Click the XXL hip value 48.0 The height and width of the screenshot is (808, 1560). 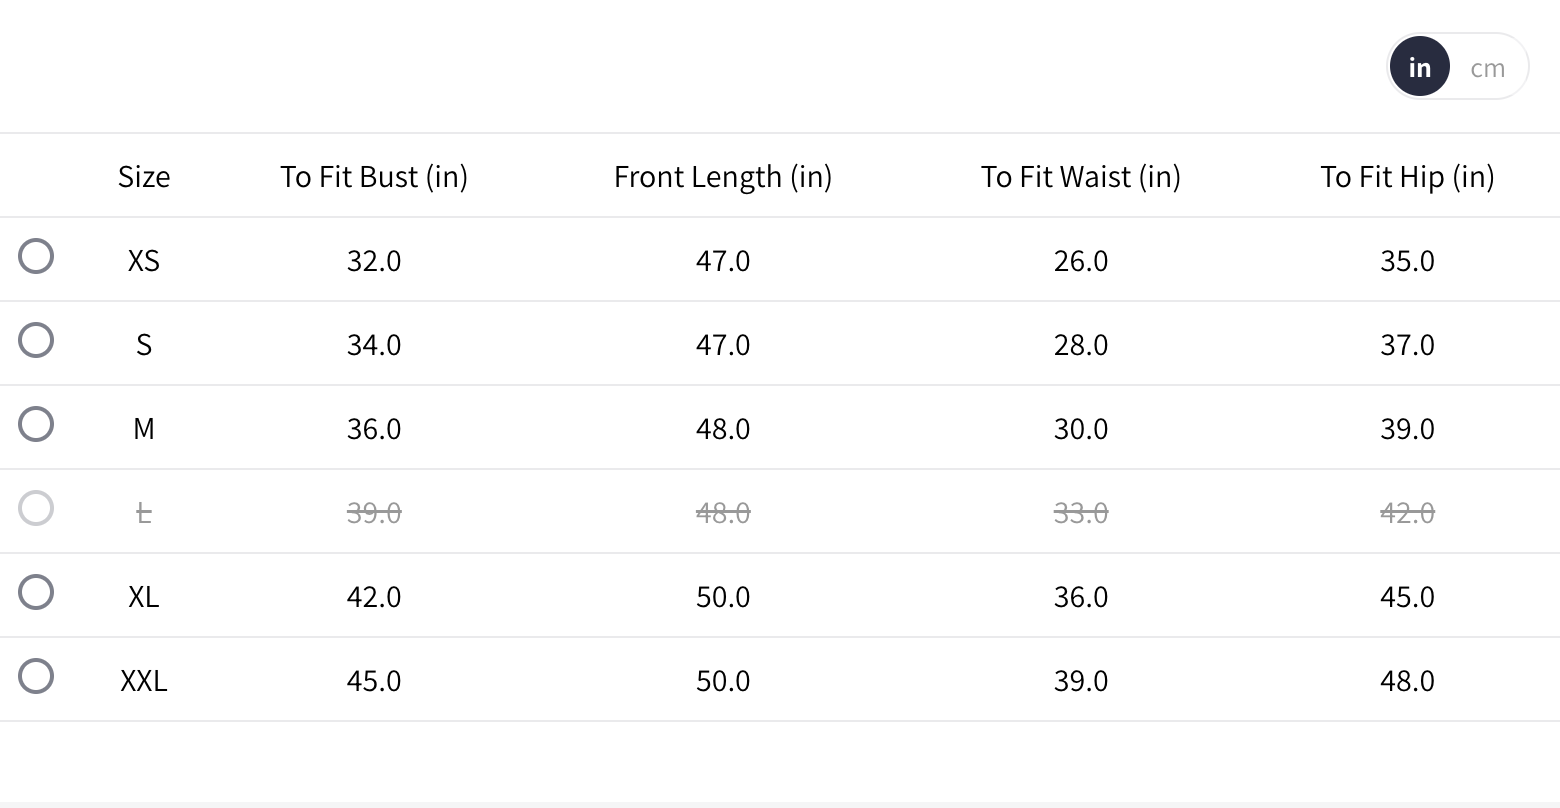[1407, 681]
